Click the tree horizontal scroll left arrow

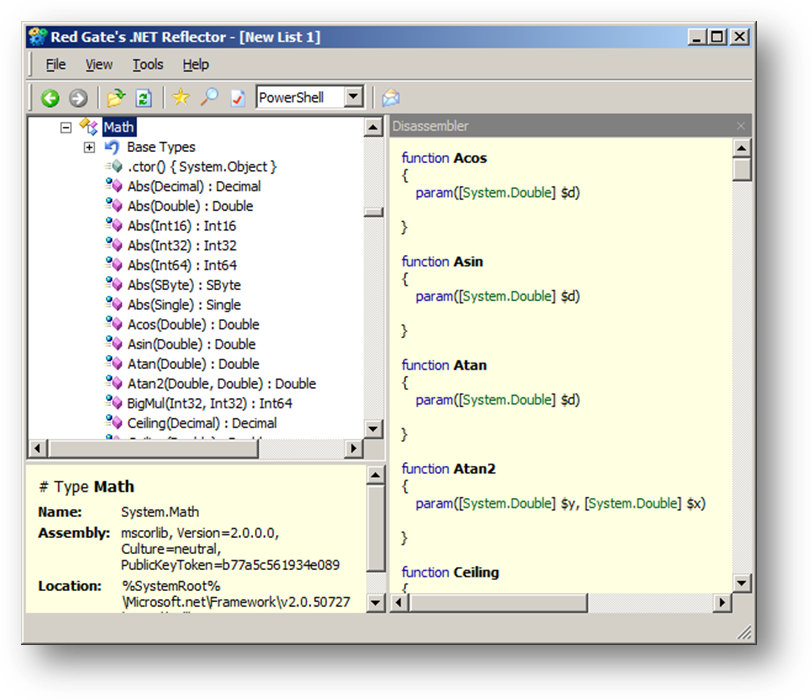[x=37, y=448]
